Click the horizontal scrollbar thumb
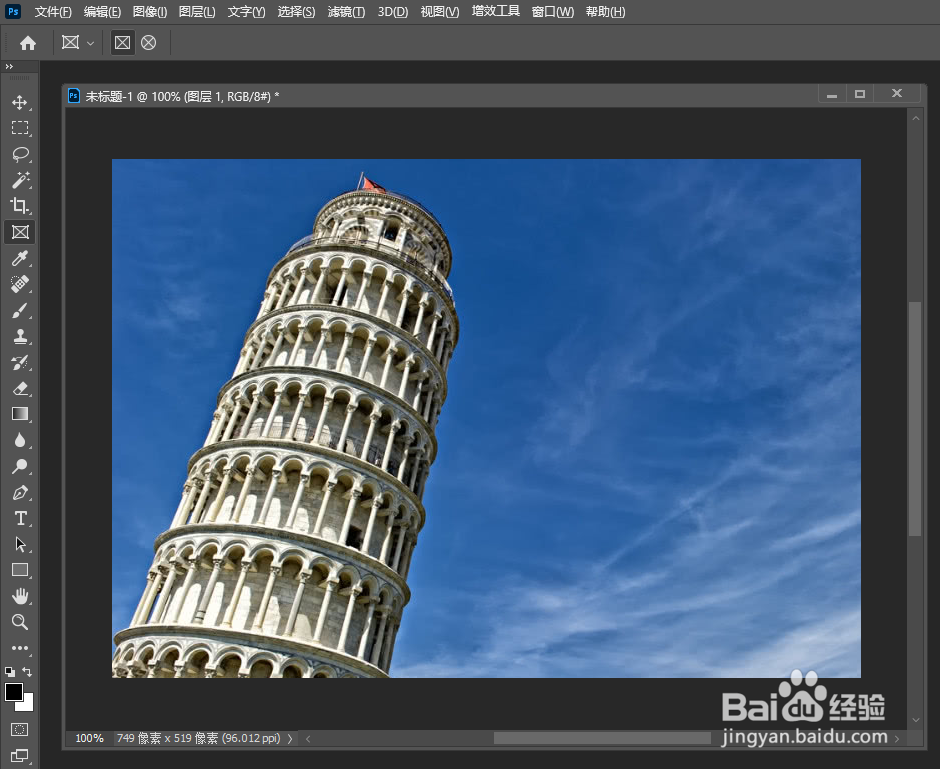 pyautogui.click(x=602, y=738)
